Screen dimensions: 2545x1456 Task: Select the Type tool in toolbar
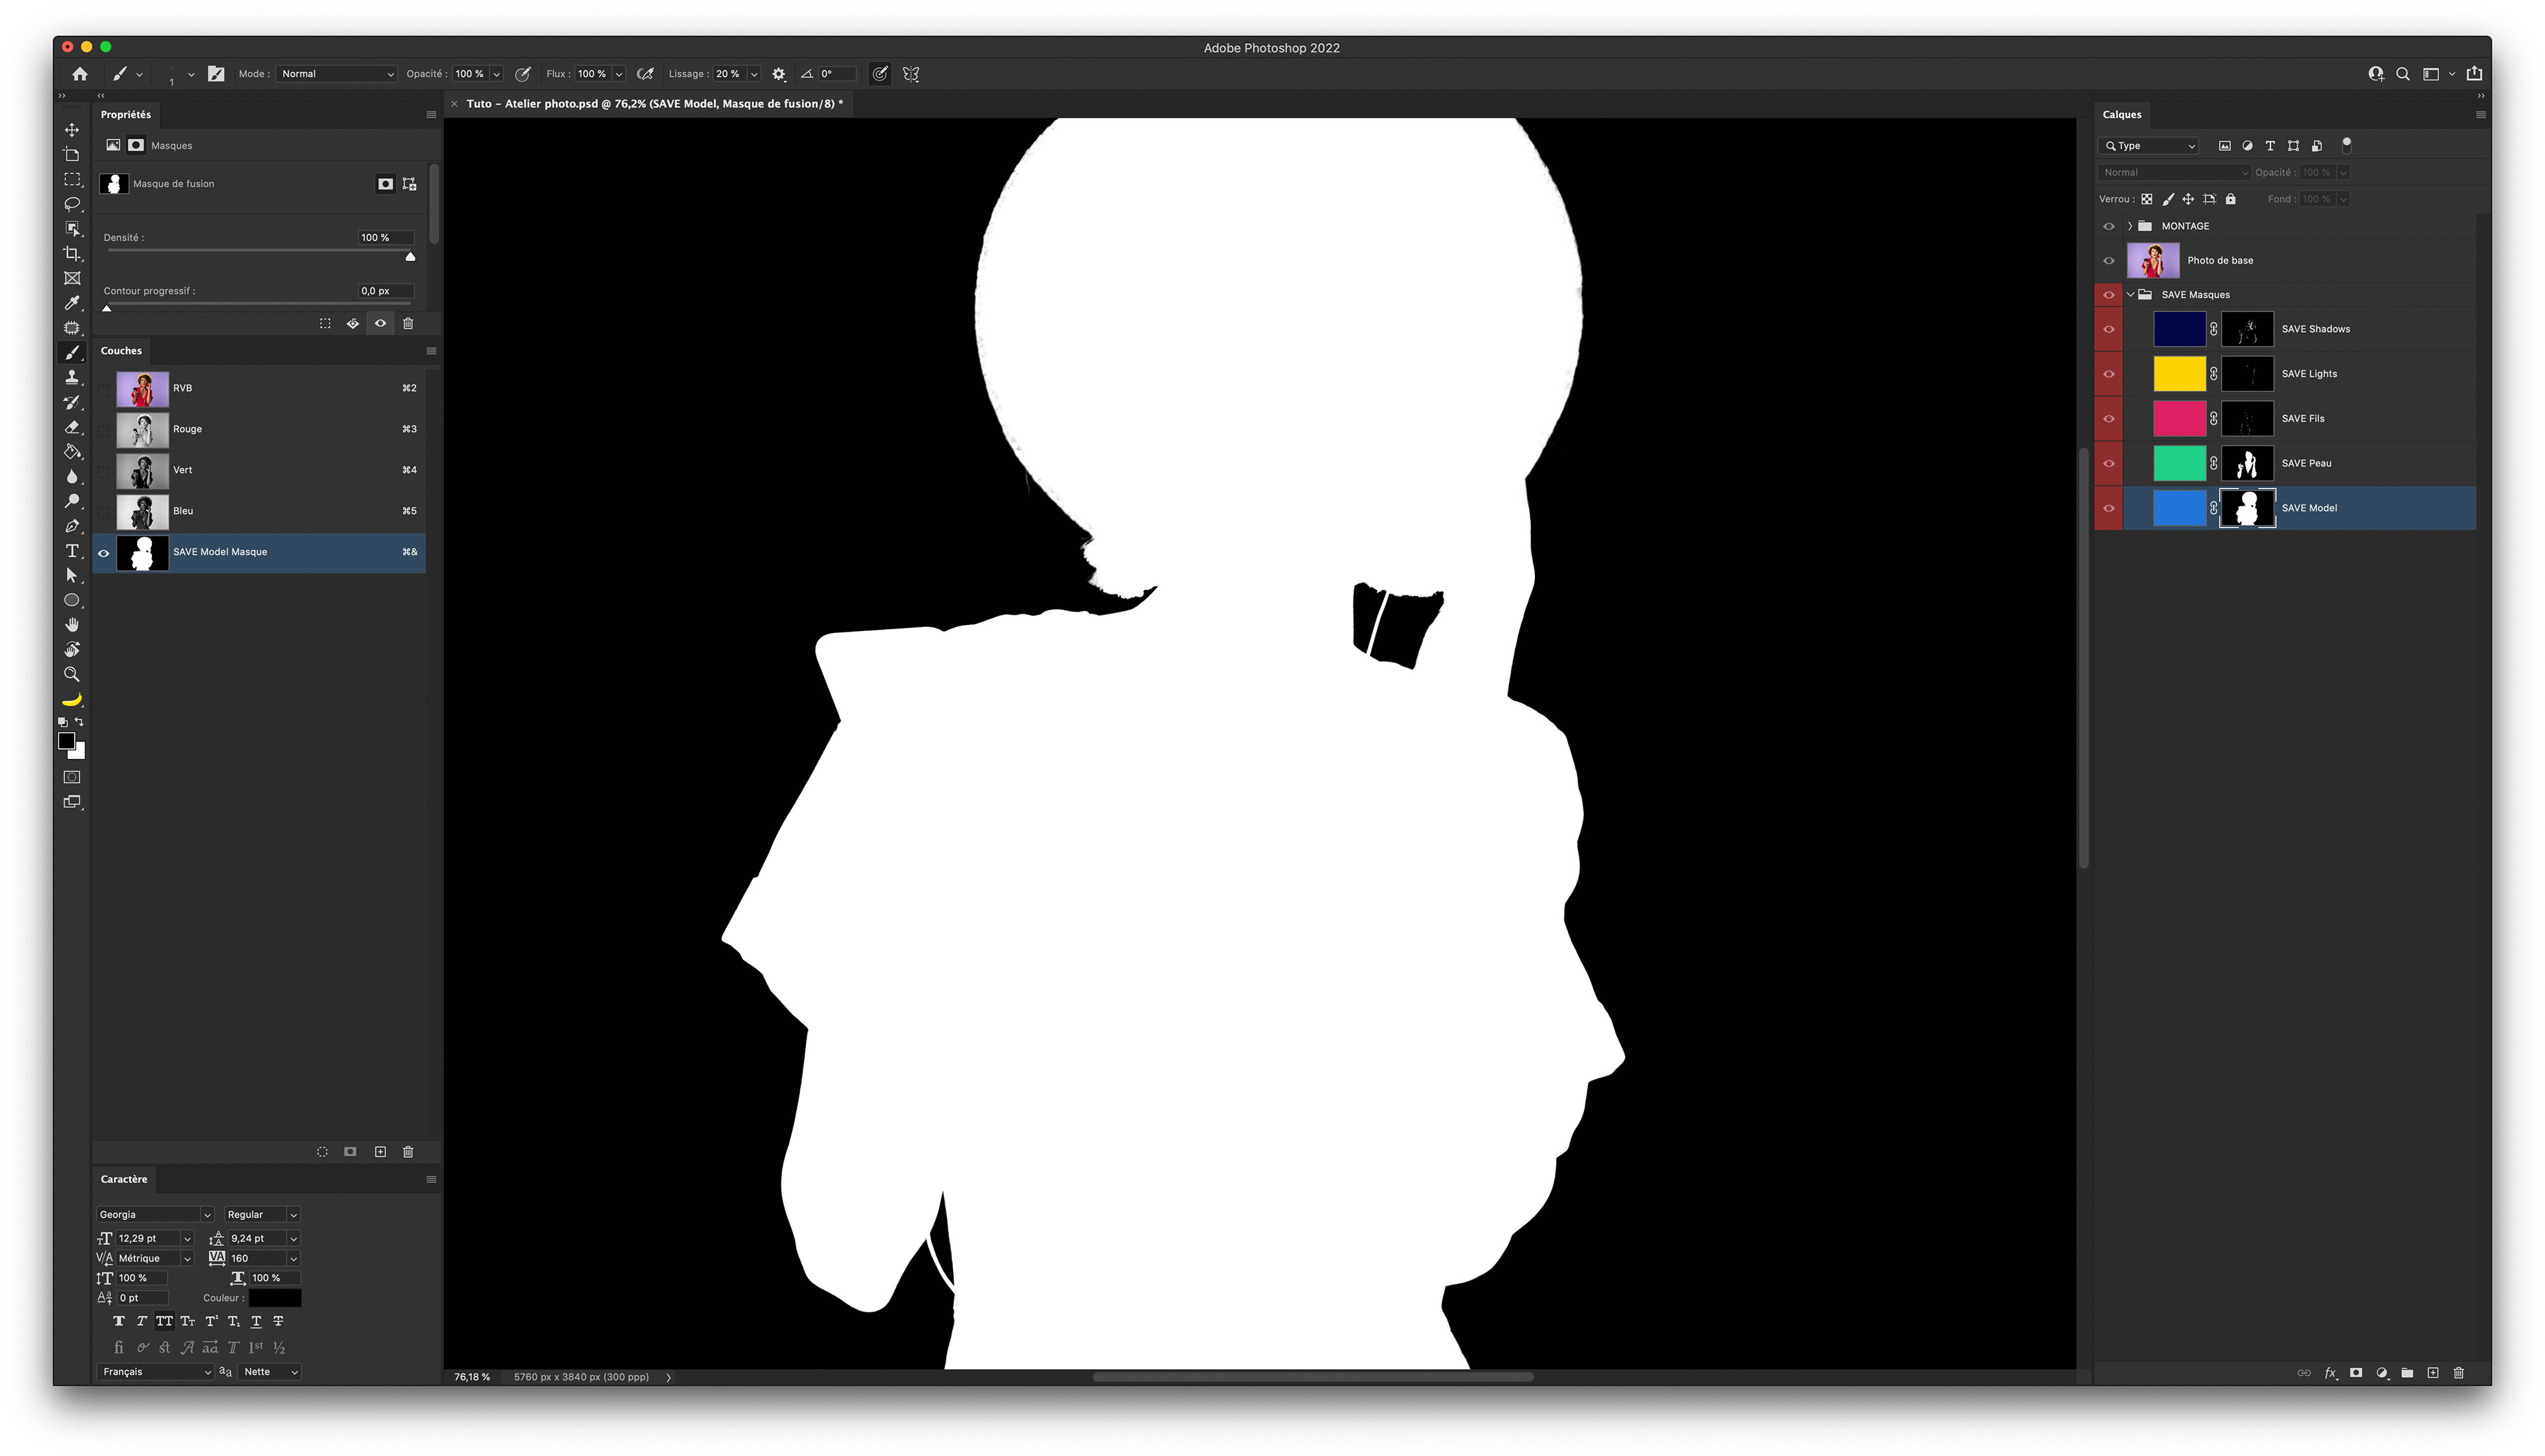tap(72, 551)
